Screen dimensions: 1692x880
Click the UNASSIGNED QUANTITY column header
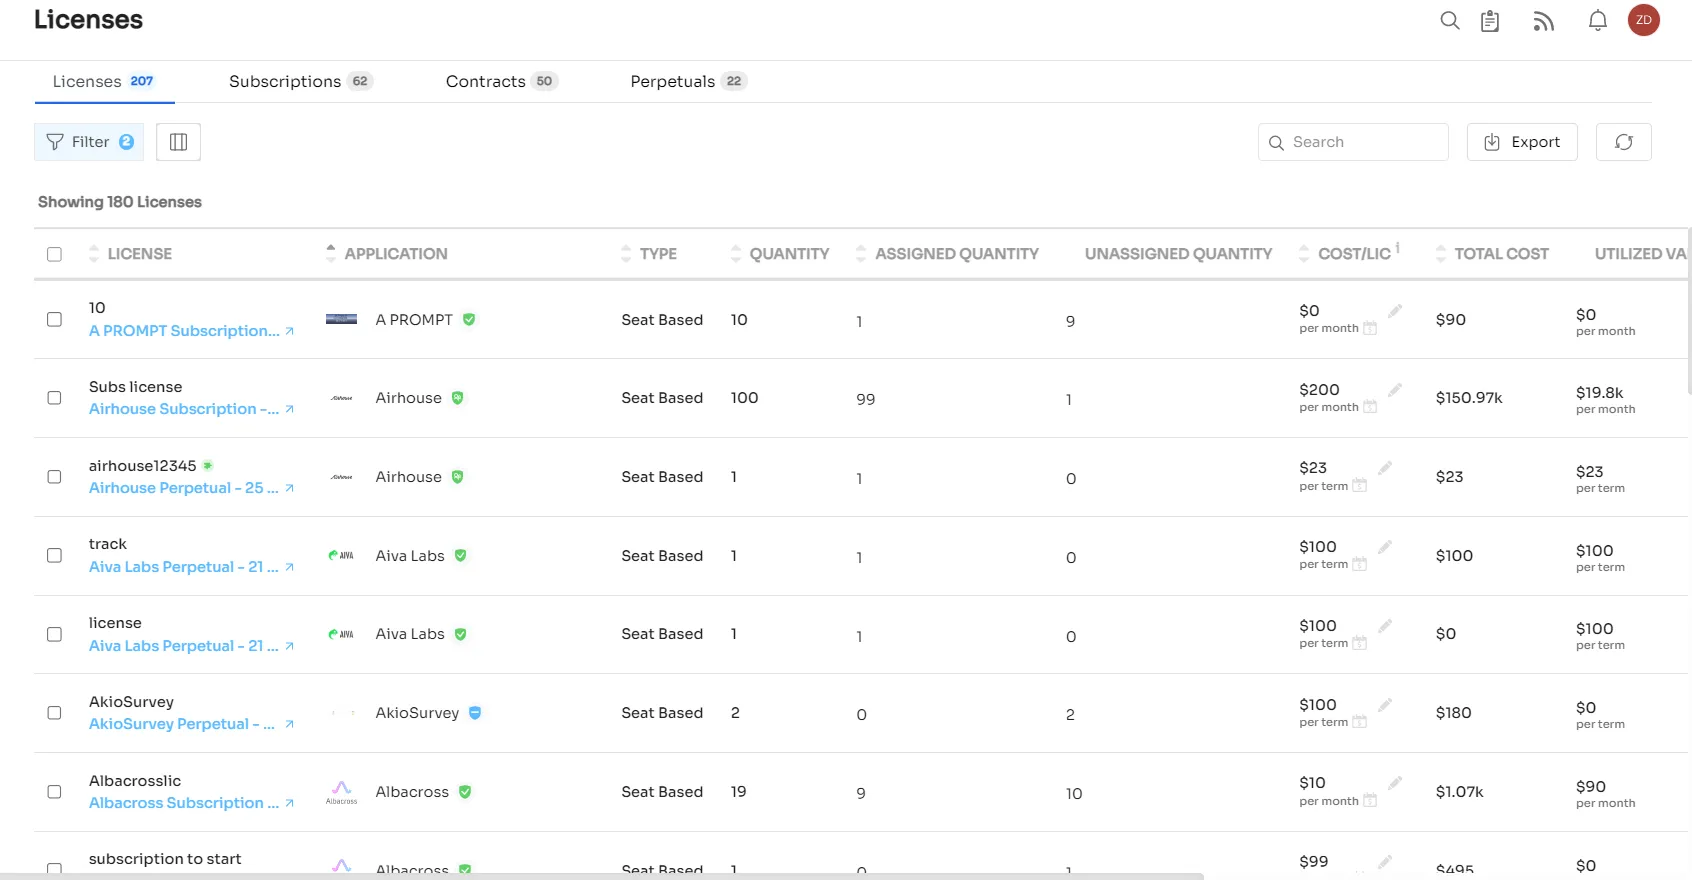click(x=1178, y=254)
